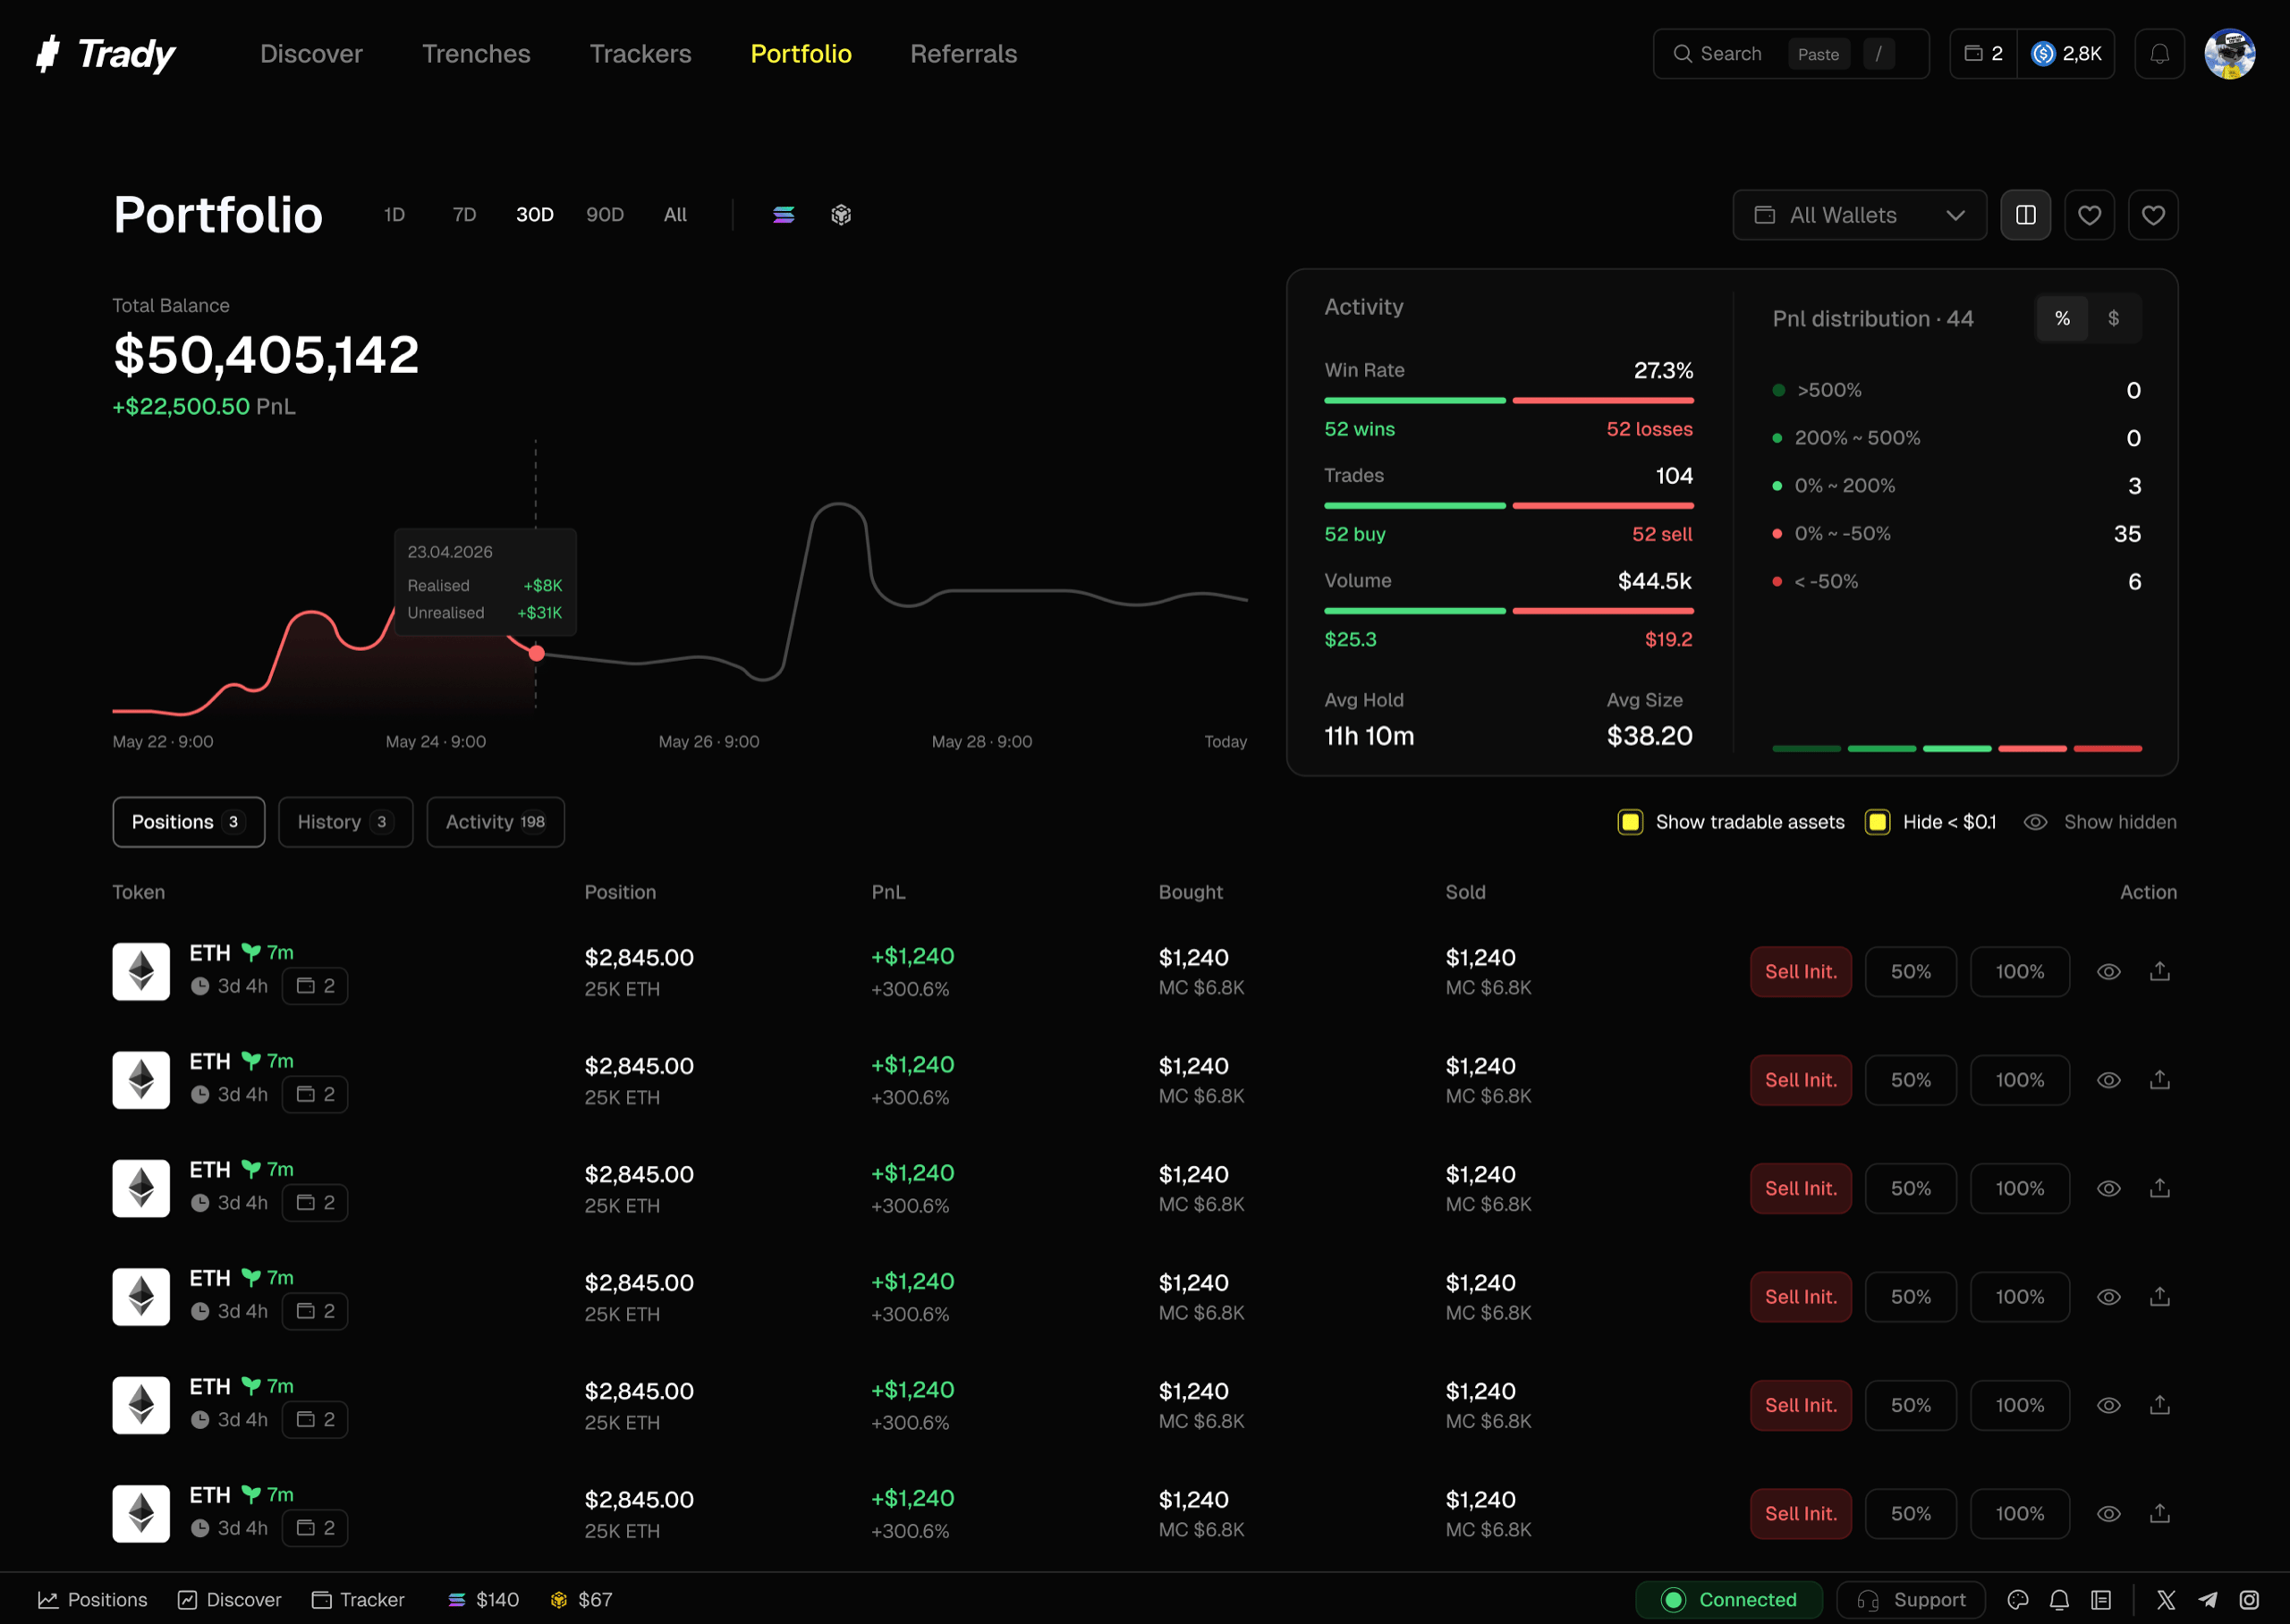This screenshot has height=1624, width=2290.
Task: Select the BNB chain filter icon
Action: (x=841, y=215)
